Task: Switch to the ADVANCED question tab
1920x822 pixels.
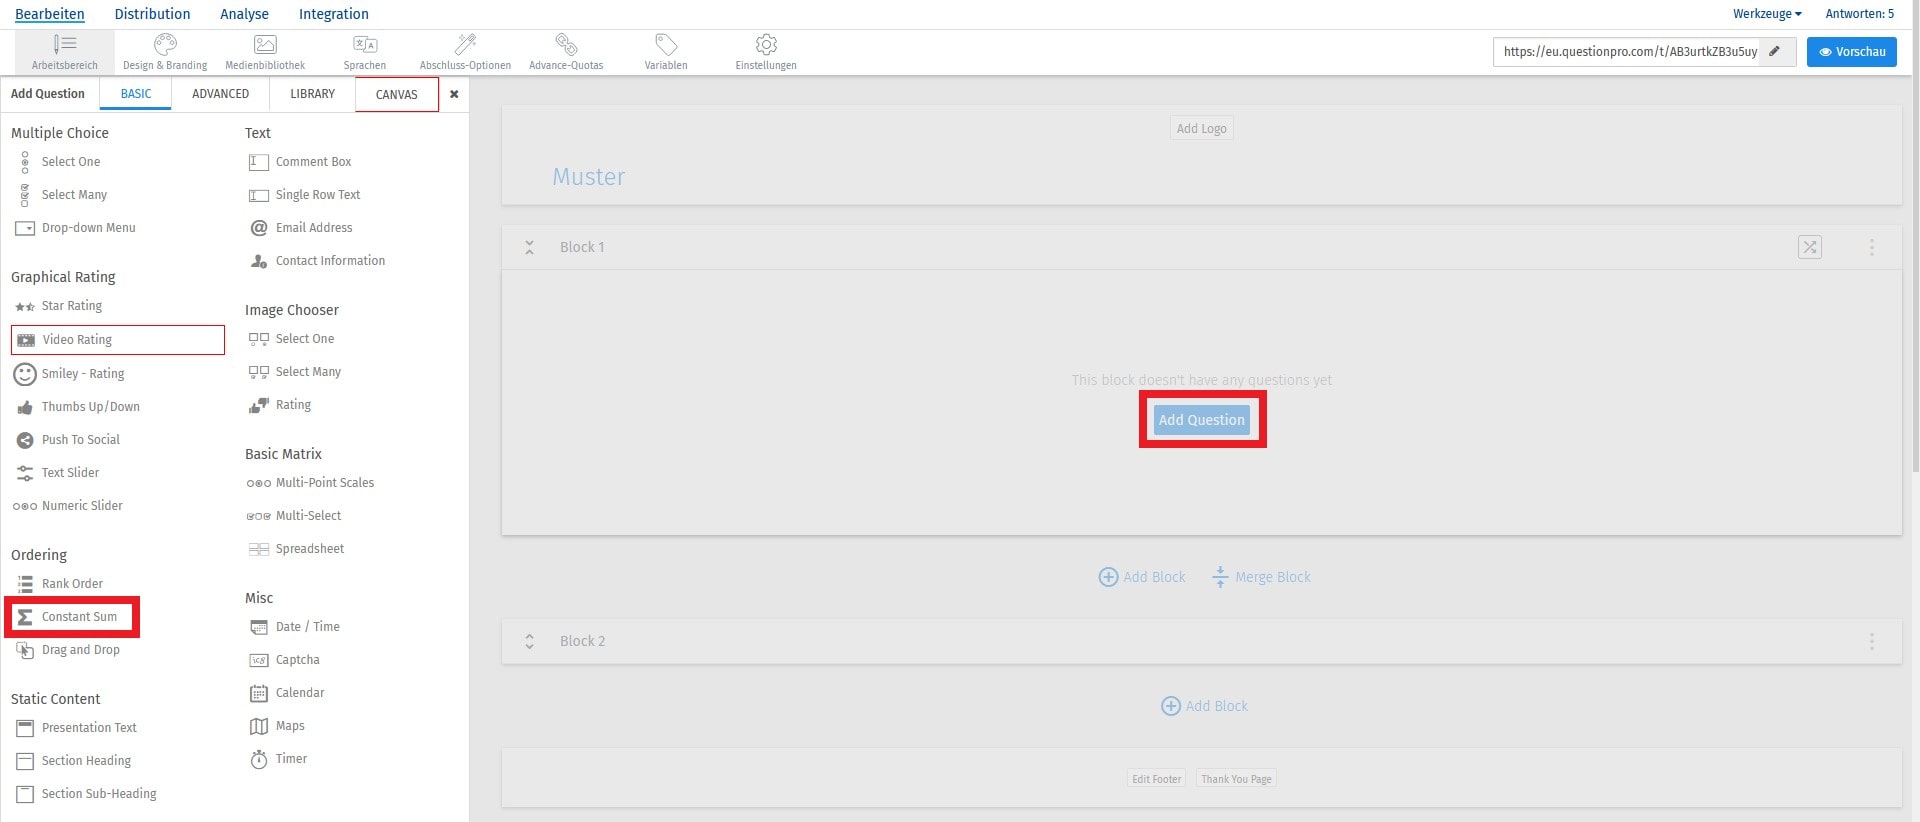Action: tap(220, 94)
